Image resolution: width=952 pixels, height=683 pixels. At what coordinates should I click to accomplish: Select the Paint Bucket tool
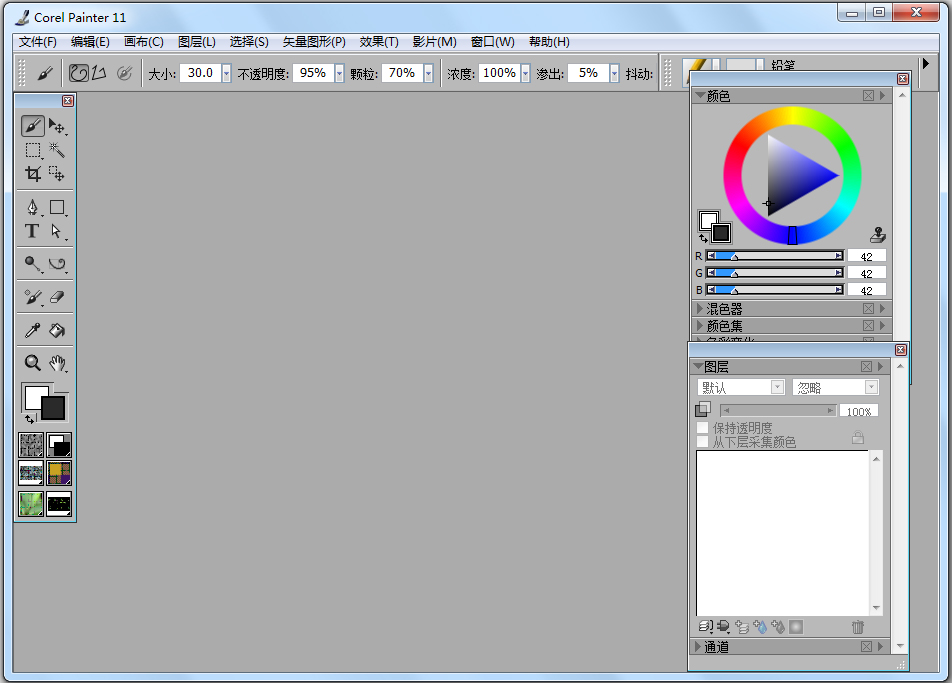click(59, 330)
